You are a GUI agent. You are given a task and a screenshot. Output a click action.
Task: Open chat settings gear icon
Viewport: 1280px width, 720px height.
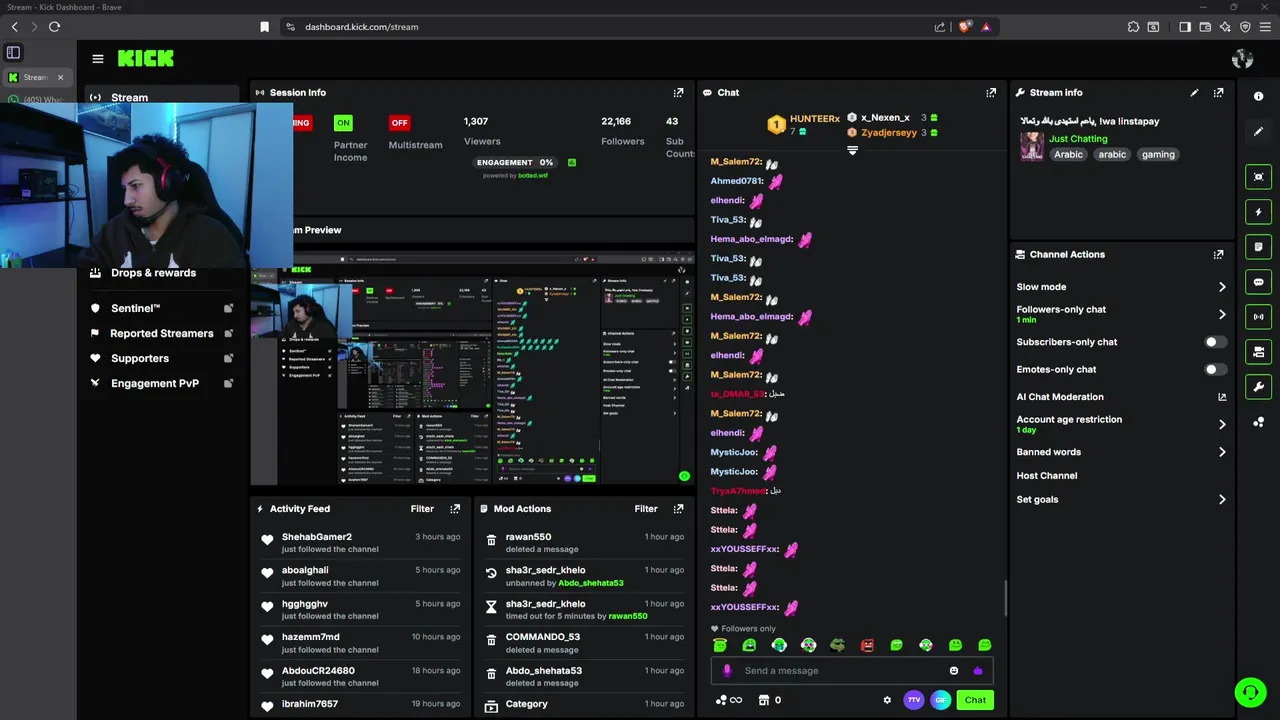coord(887,700)
